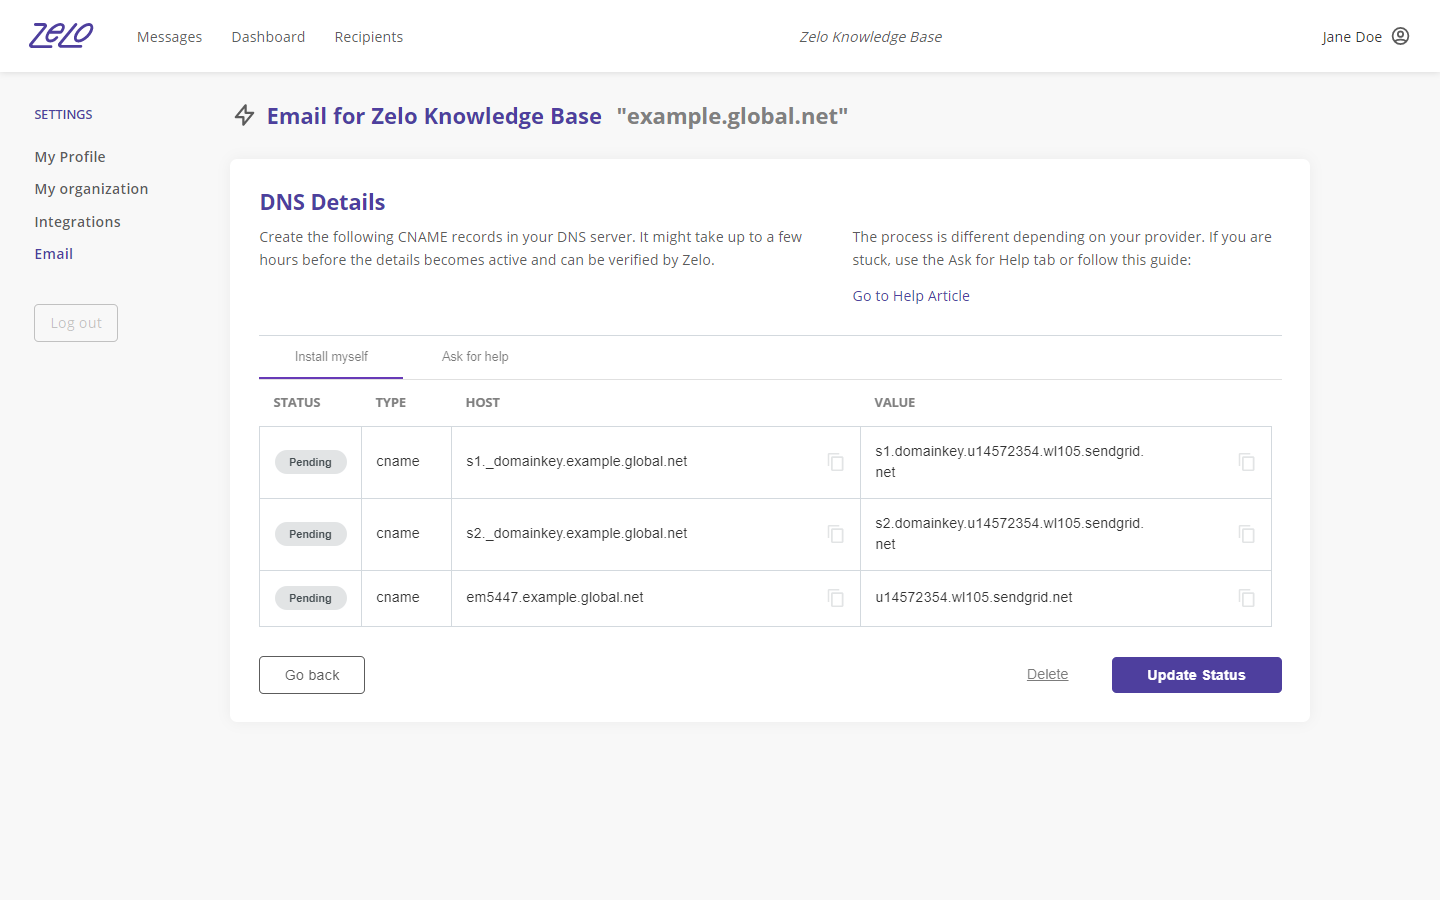Open My organization settings
This screenshot has width=1440, height=900.
point(91,189)
